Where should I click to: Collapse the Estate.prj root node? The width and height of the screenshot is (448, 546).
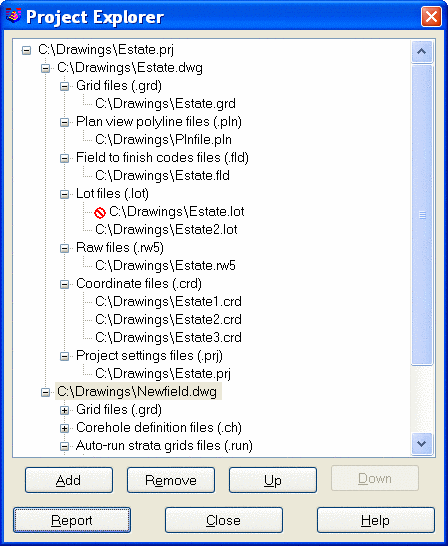tap(26, 50)
